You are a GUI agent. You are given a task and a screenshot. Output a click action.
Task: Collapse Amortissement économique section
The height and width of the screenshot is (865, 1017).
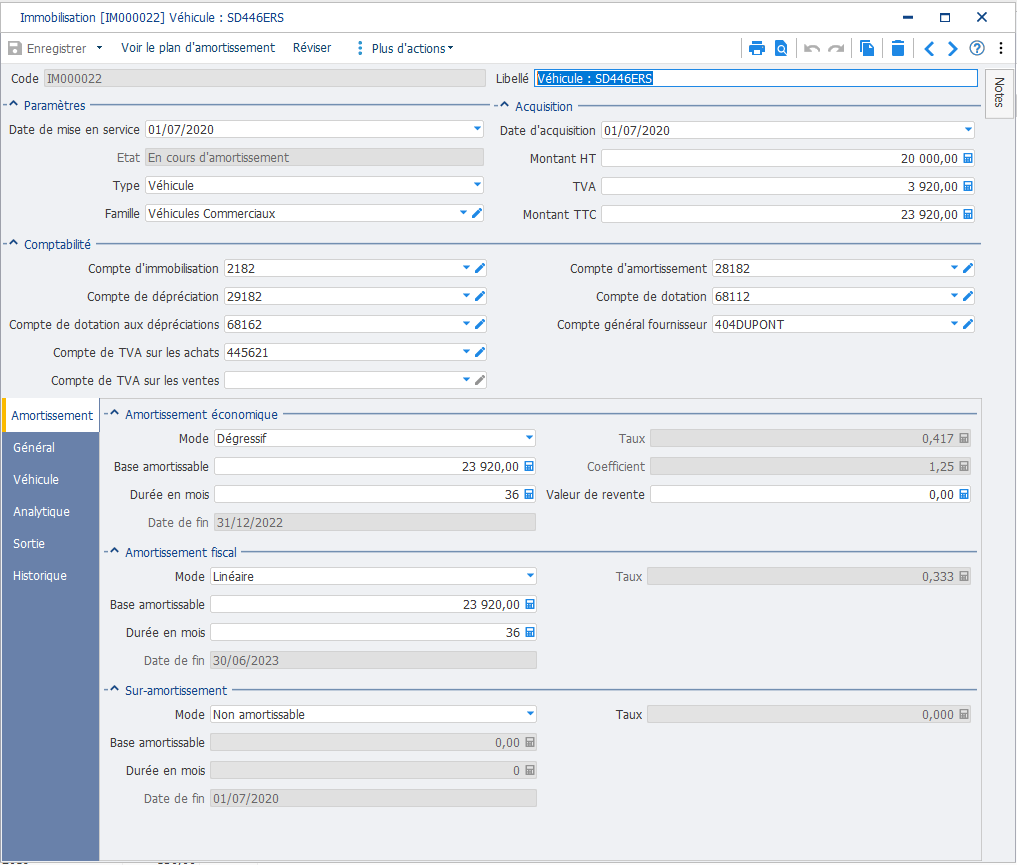point(114,413)
